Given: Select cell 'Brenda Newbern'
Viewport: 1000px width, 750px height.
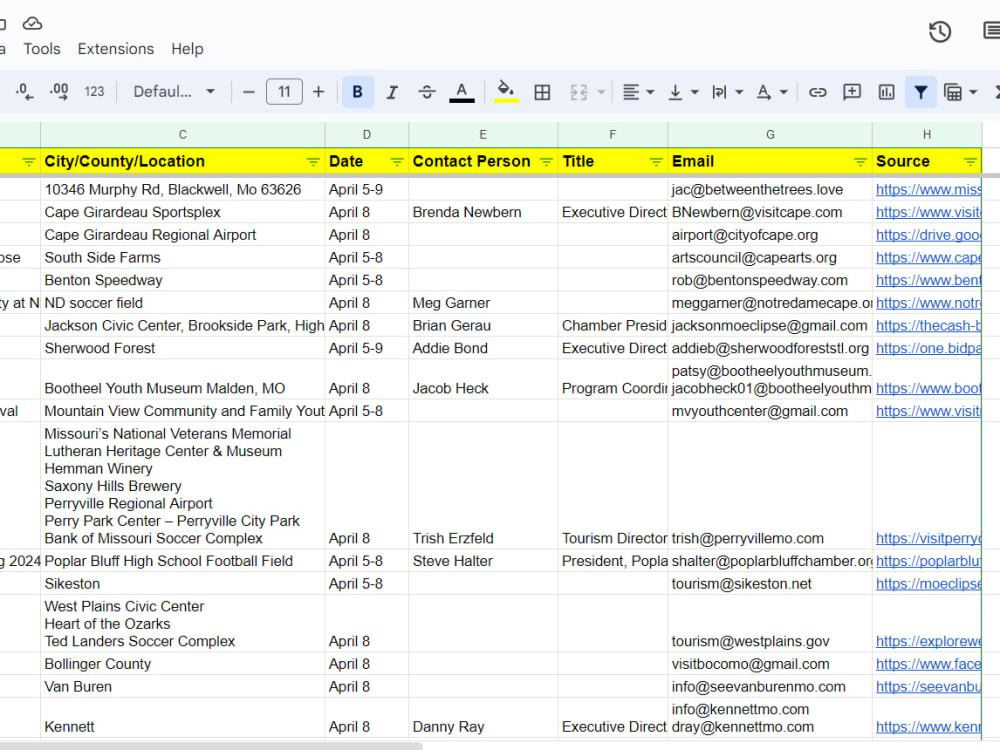Looking at the screenshot, I should coord(483,212).
